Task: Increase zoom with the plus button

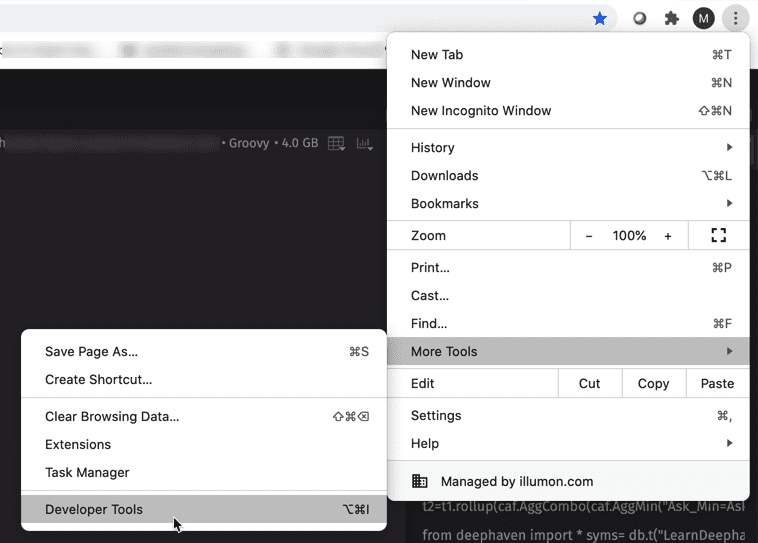Action: click(668, 236)
